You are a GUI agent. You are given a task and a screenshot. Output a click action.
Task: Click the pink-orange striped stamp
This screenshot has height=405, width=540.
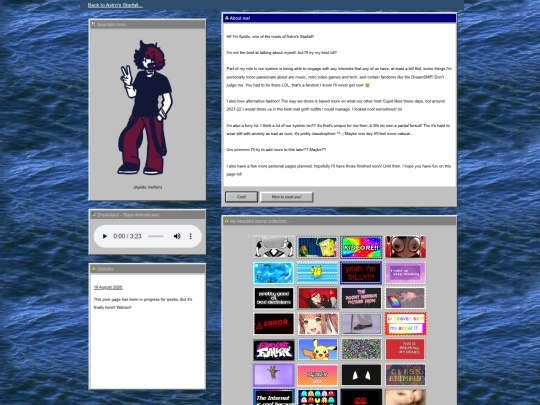[x=318, y=375]
